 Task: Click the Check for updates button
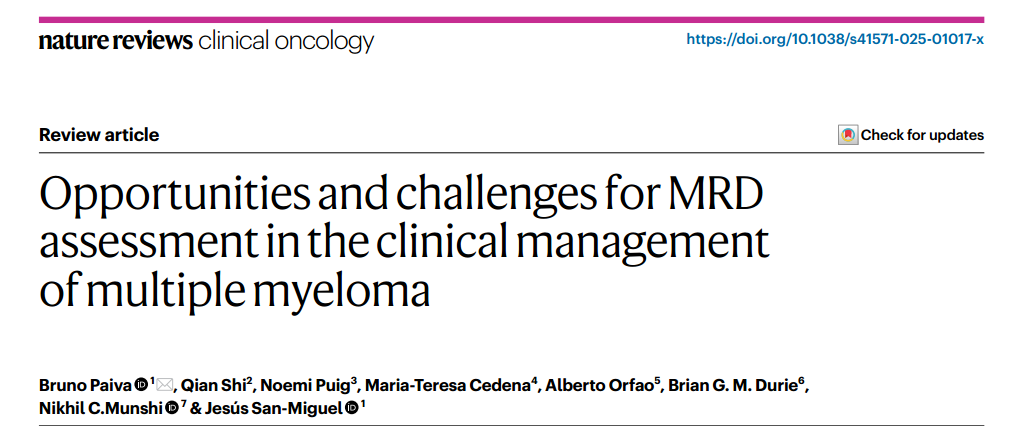(911, 135)
